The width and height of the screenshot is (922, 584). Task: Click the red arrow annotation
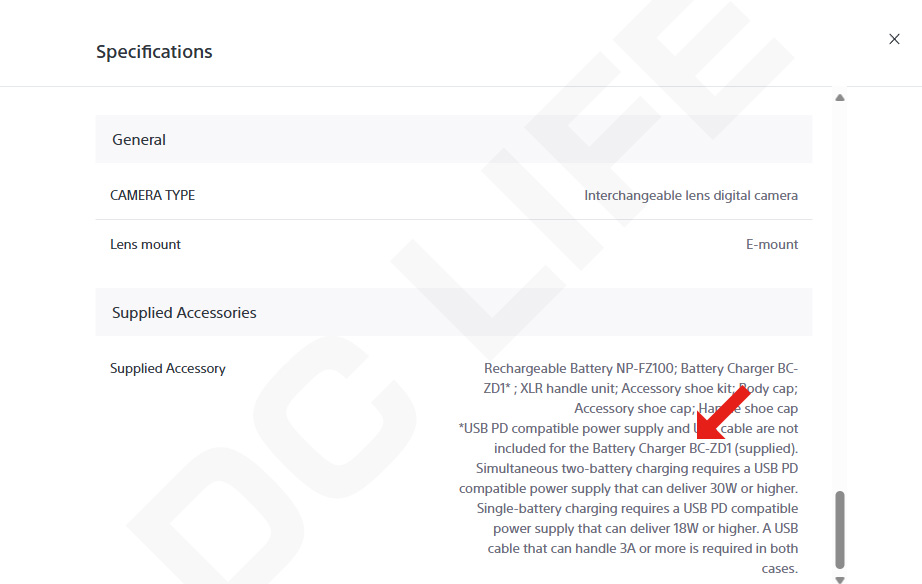[723, 412]
